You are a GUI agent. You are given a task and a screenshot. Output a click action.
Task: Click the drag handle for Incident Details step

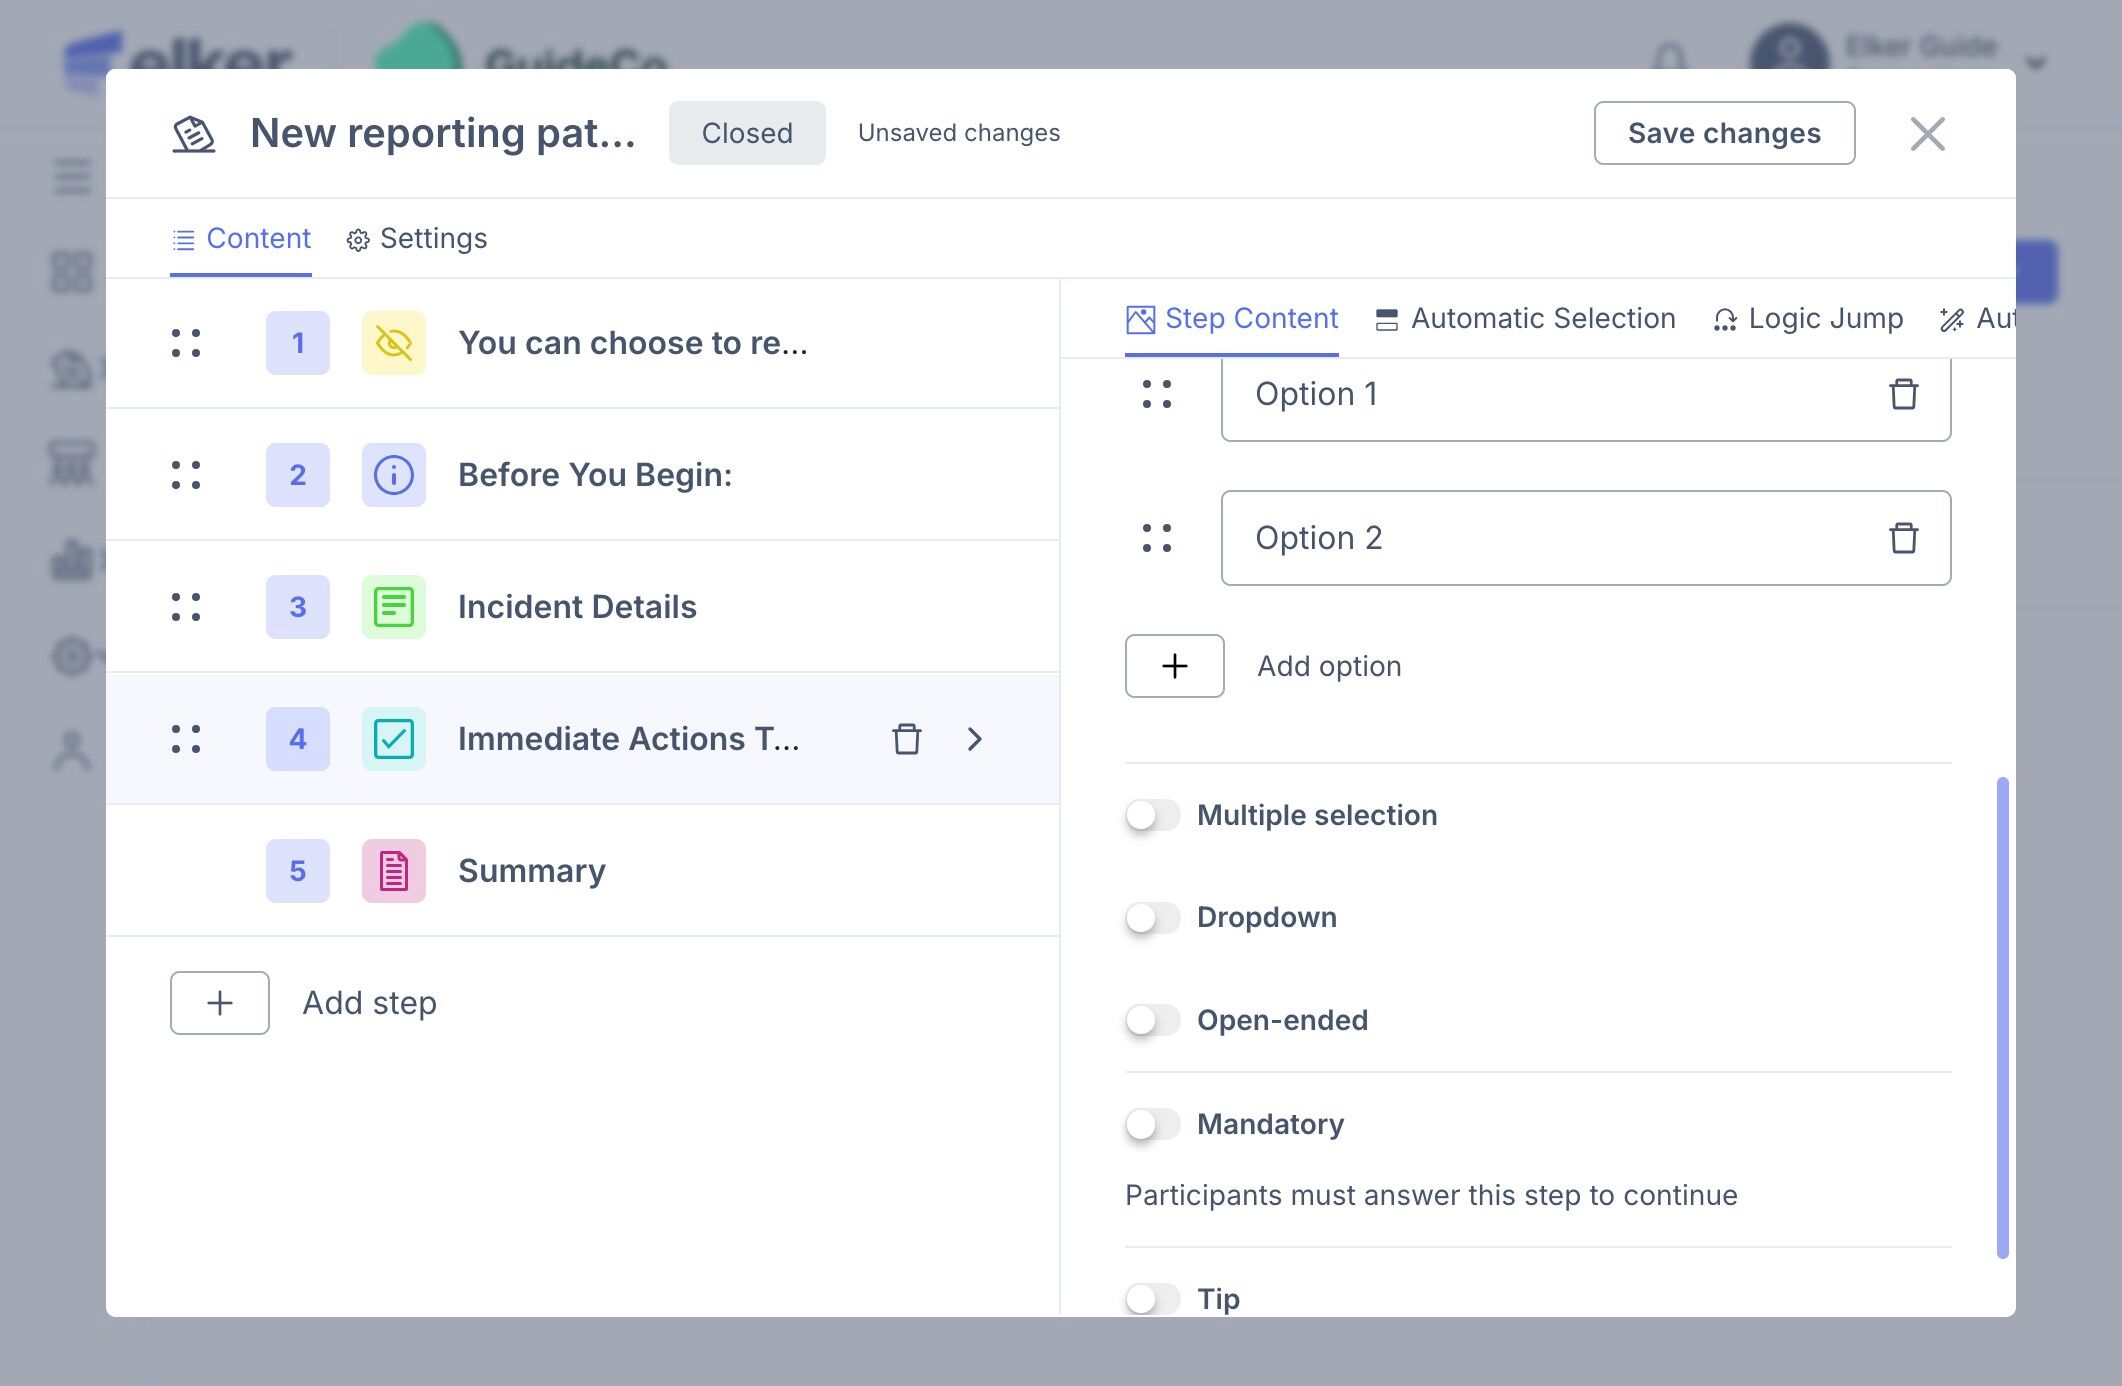tap(186, 607)
